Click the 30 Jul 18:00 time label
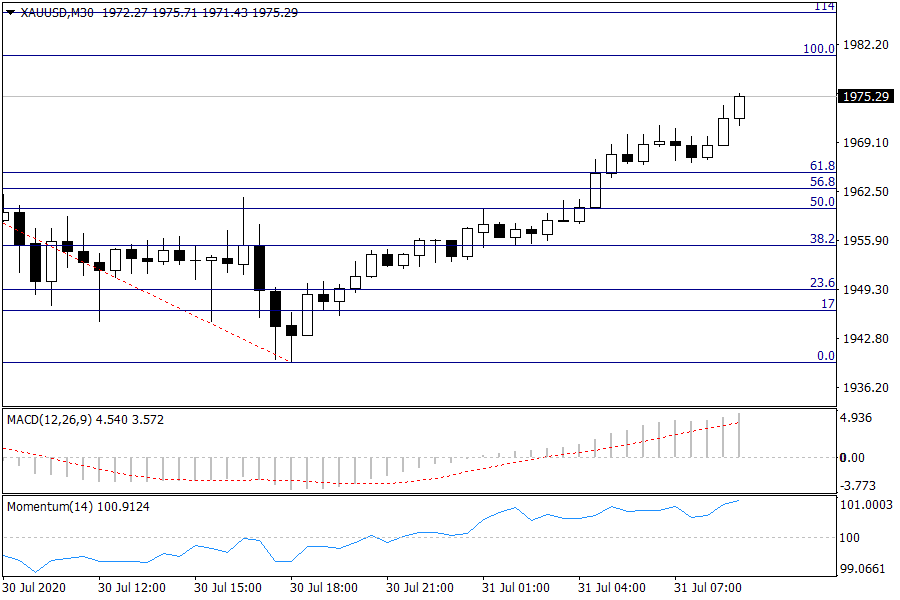Image resolution: width=900 pixels, height=600 pixels. [323, 587]
